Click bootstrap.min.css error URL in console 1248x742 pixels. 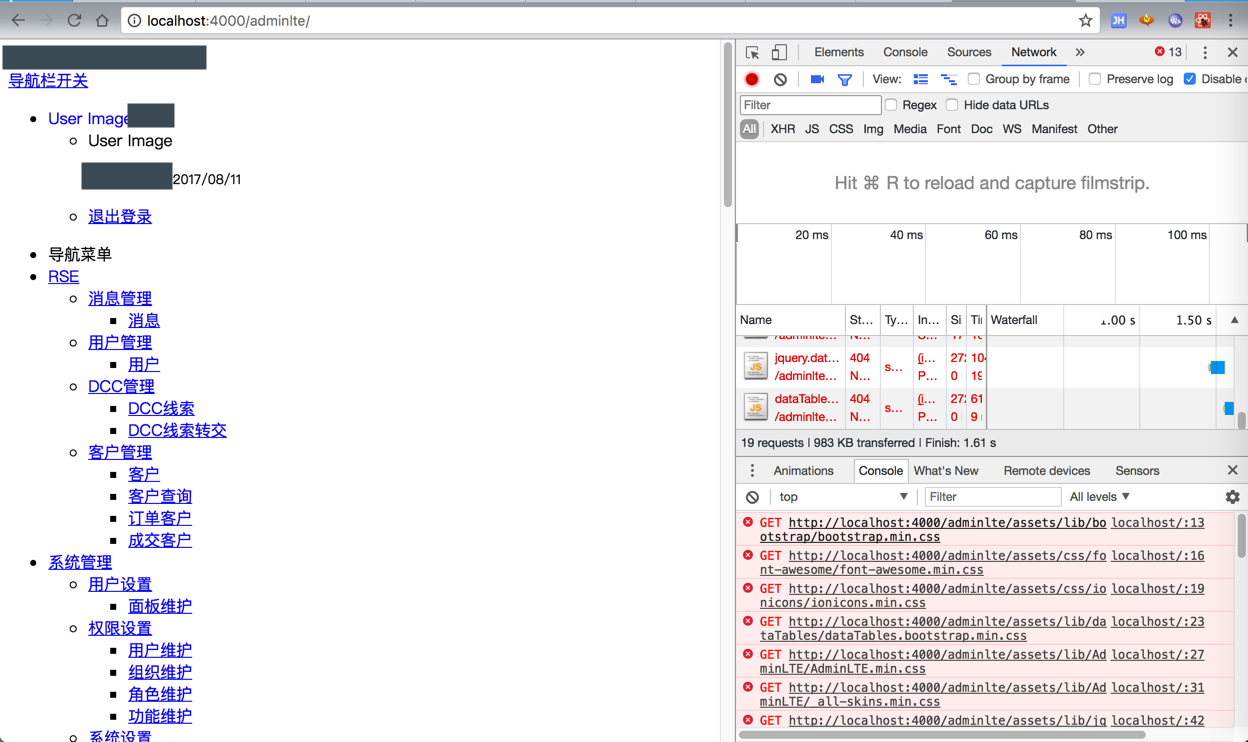coord(933,529)
